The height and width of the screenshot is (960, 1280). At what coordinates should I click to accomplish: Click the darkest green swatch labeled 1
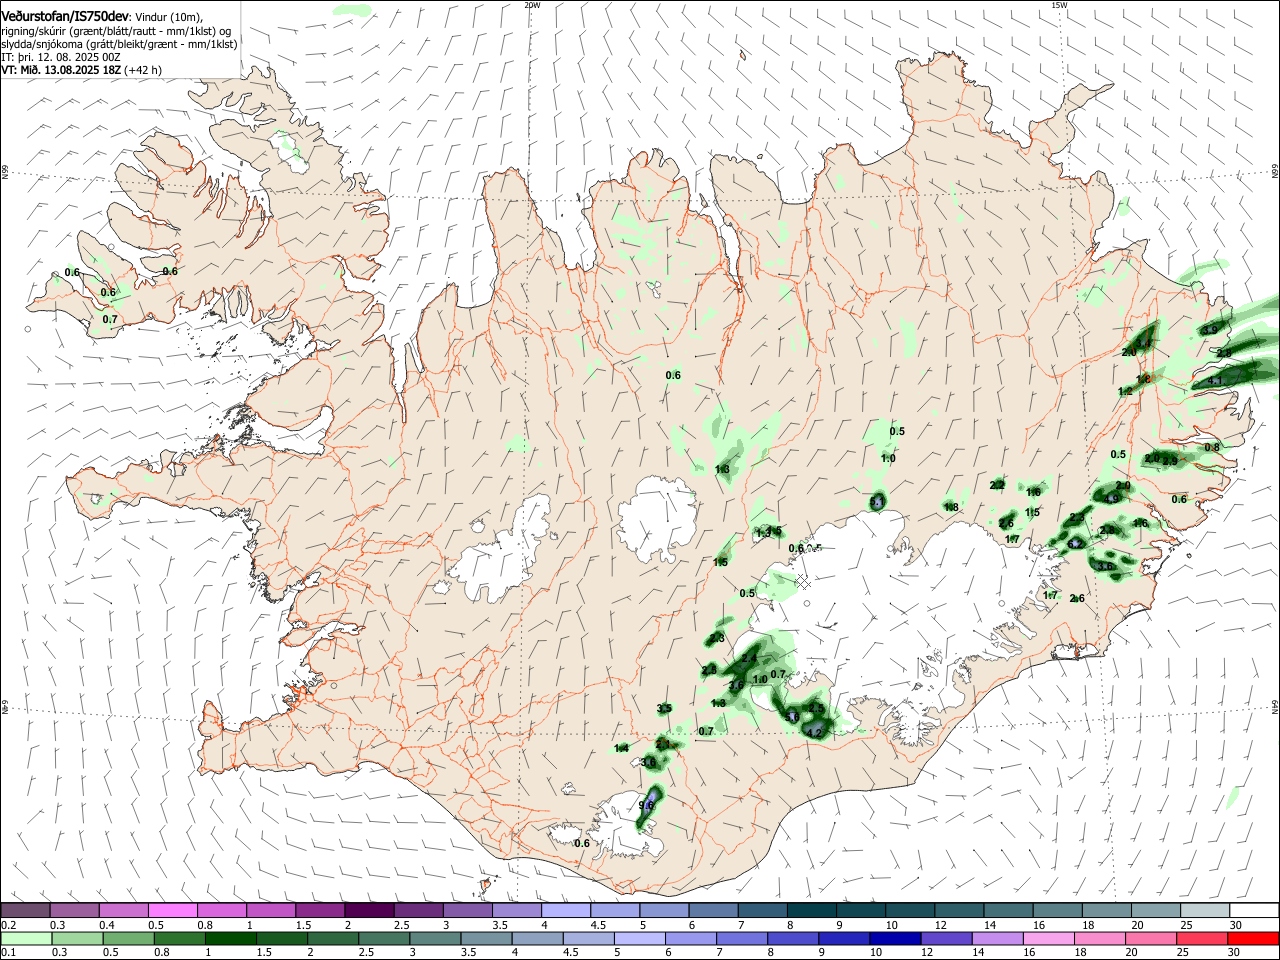[230, 938]
